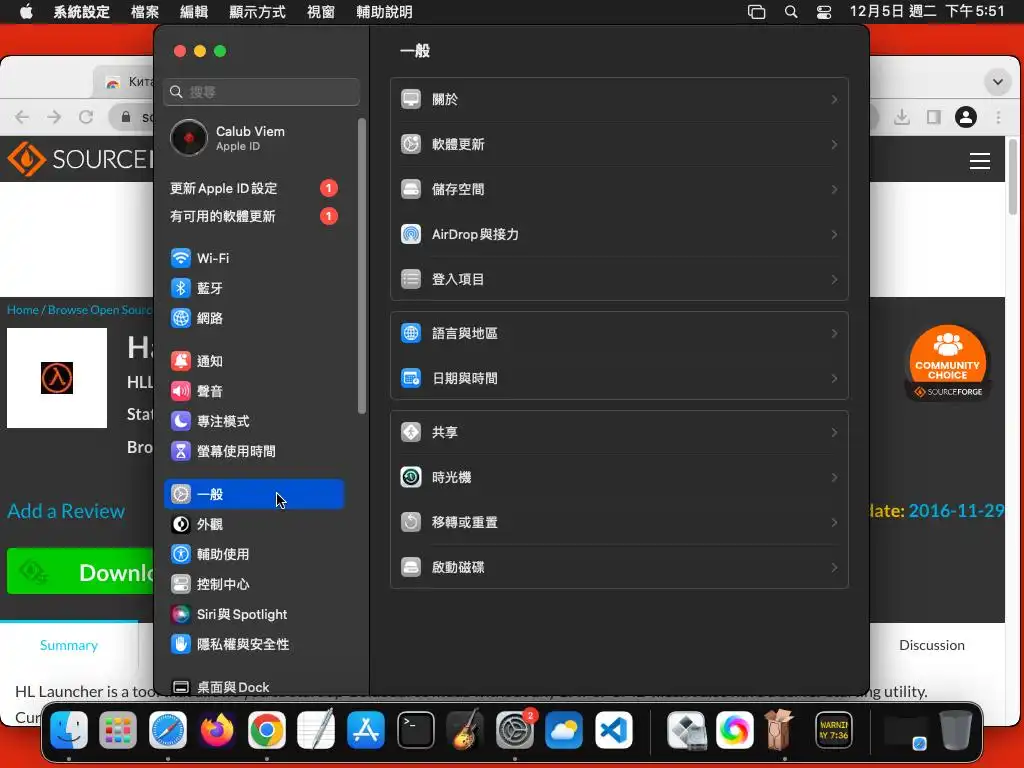Screen dimensions: 1024x768
Task: Open the 視窗 menu
Action: coord(321,12)
